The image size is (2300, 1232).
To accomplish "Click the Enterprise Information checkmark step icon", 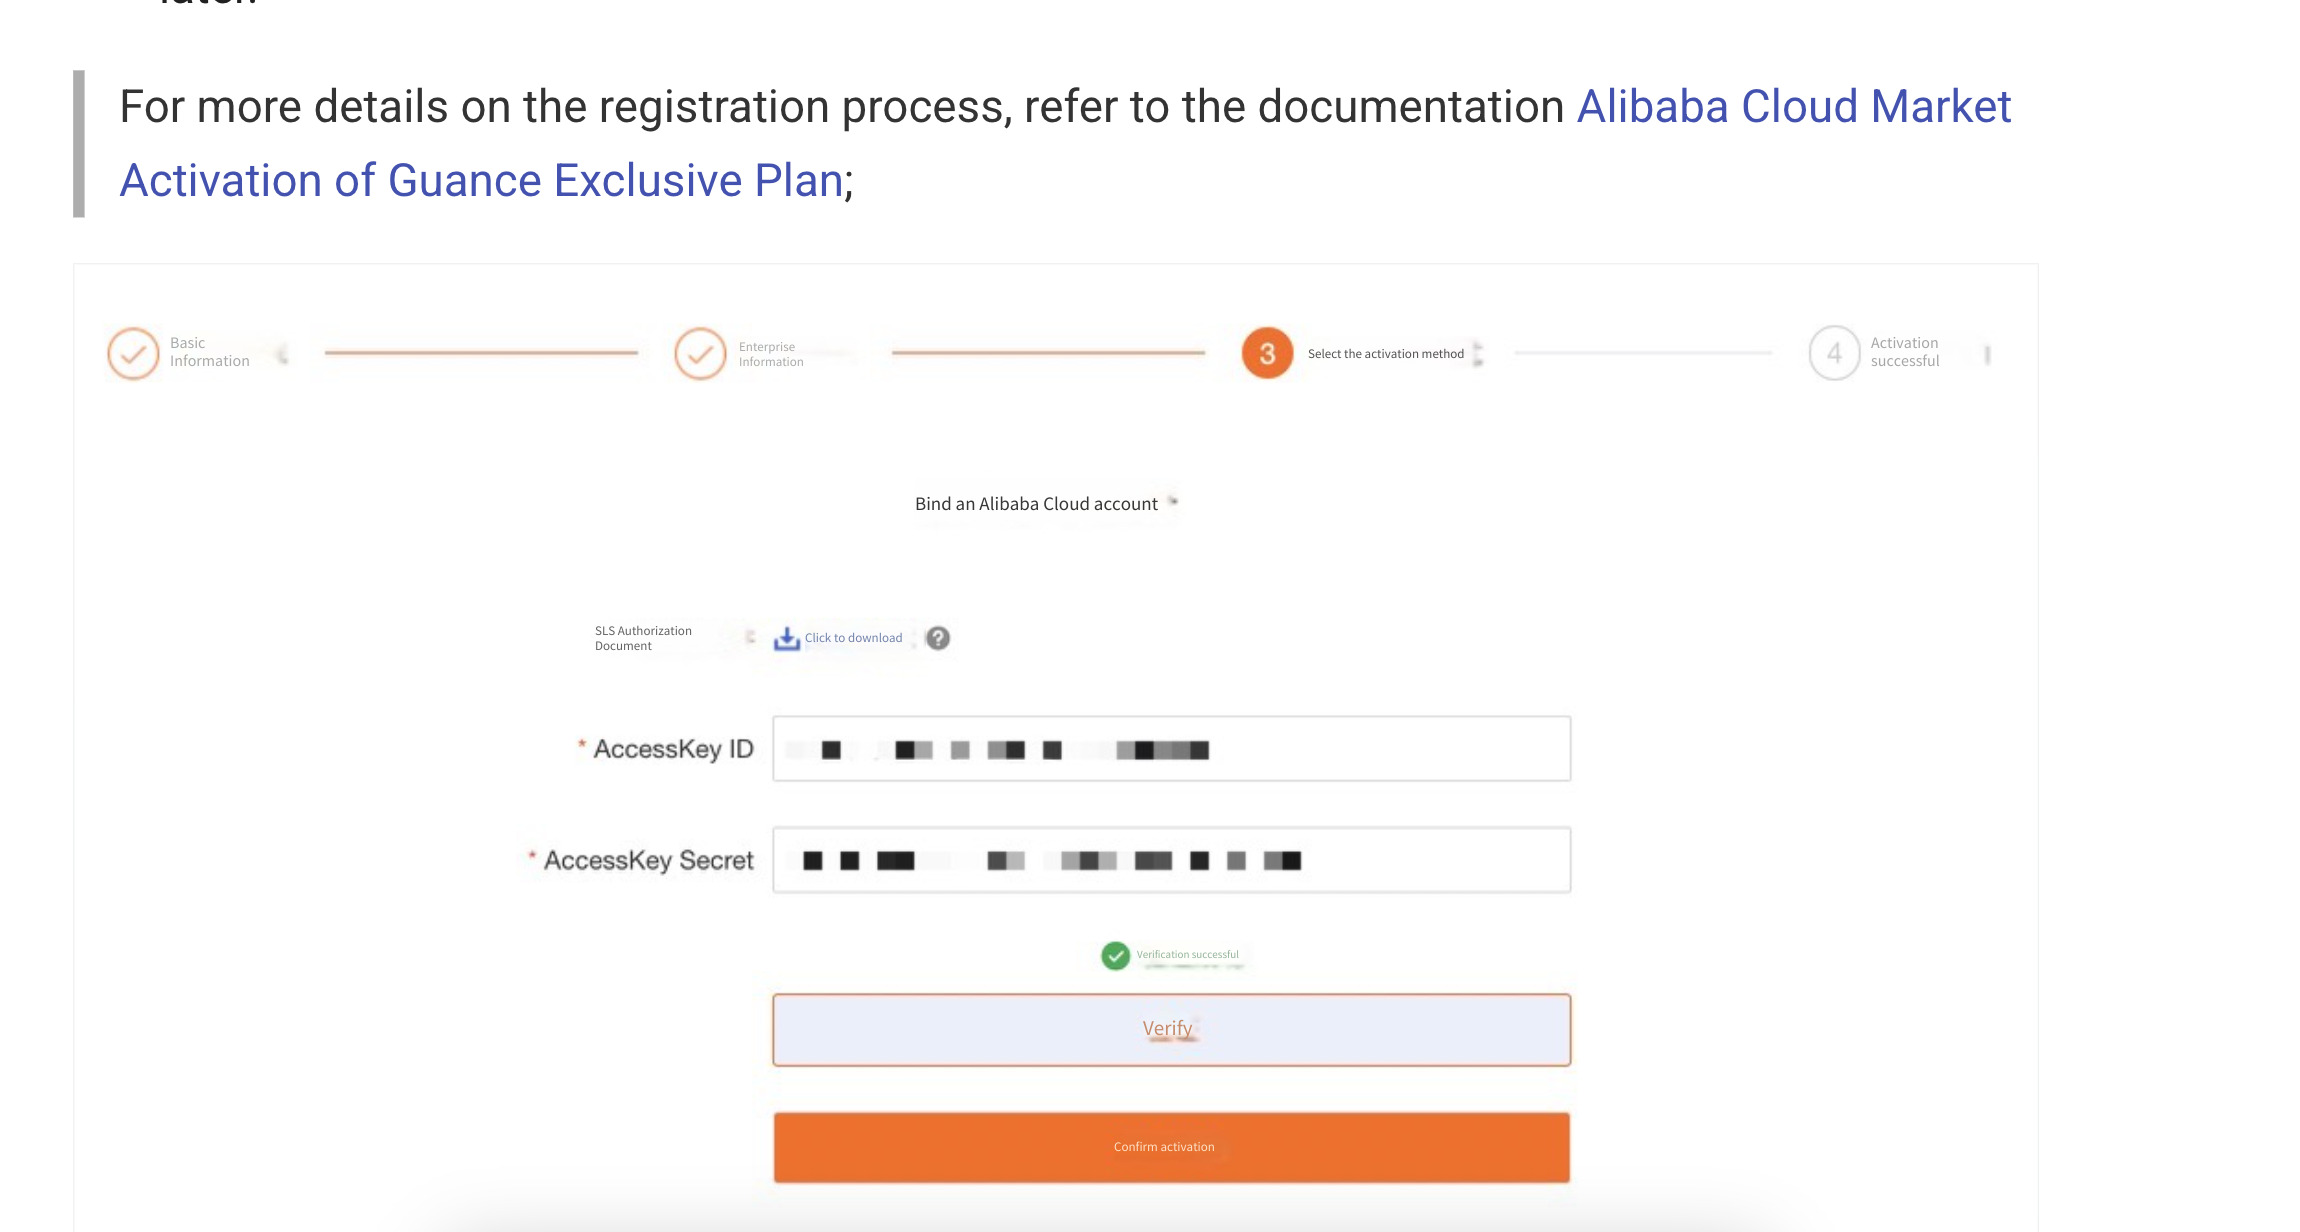I will tap(700, 353).
